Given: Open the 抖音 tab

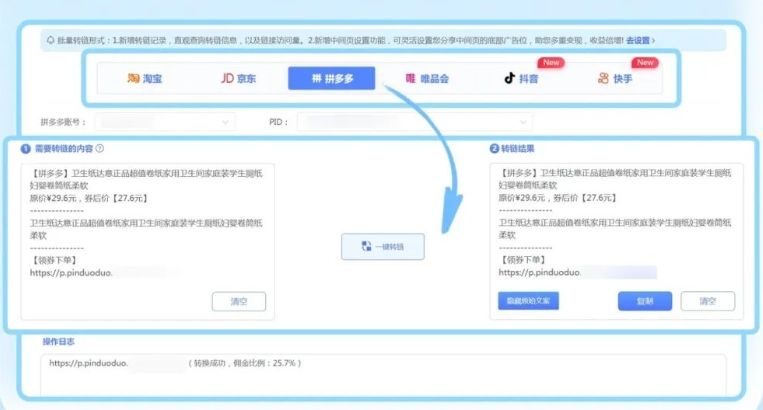Looking at the screenshot, I should 521,78.
